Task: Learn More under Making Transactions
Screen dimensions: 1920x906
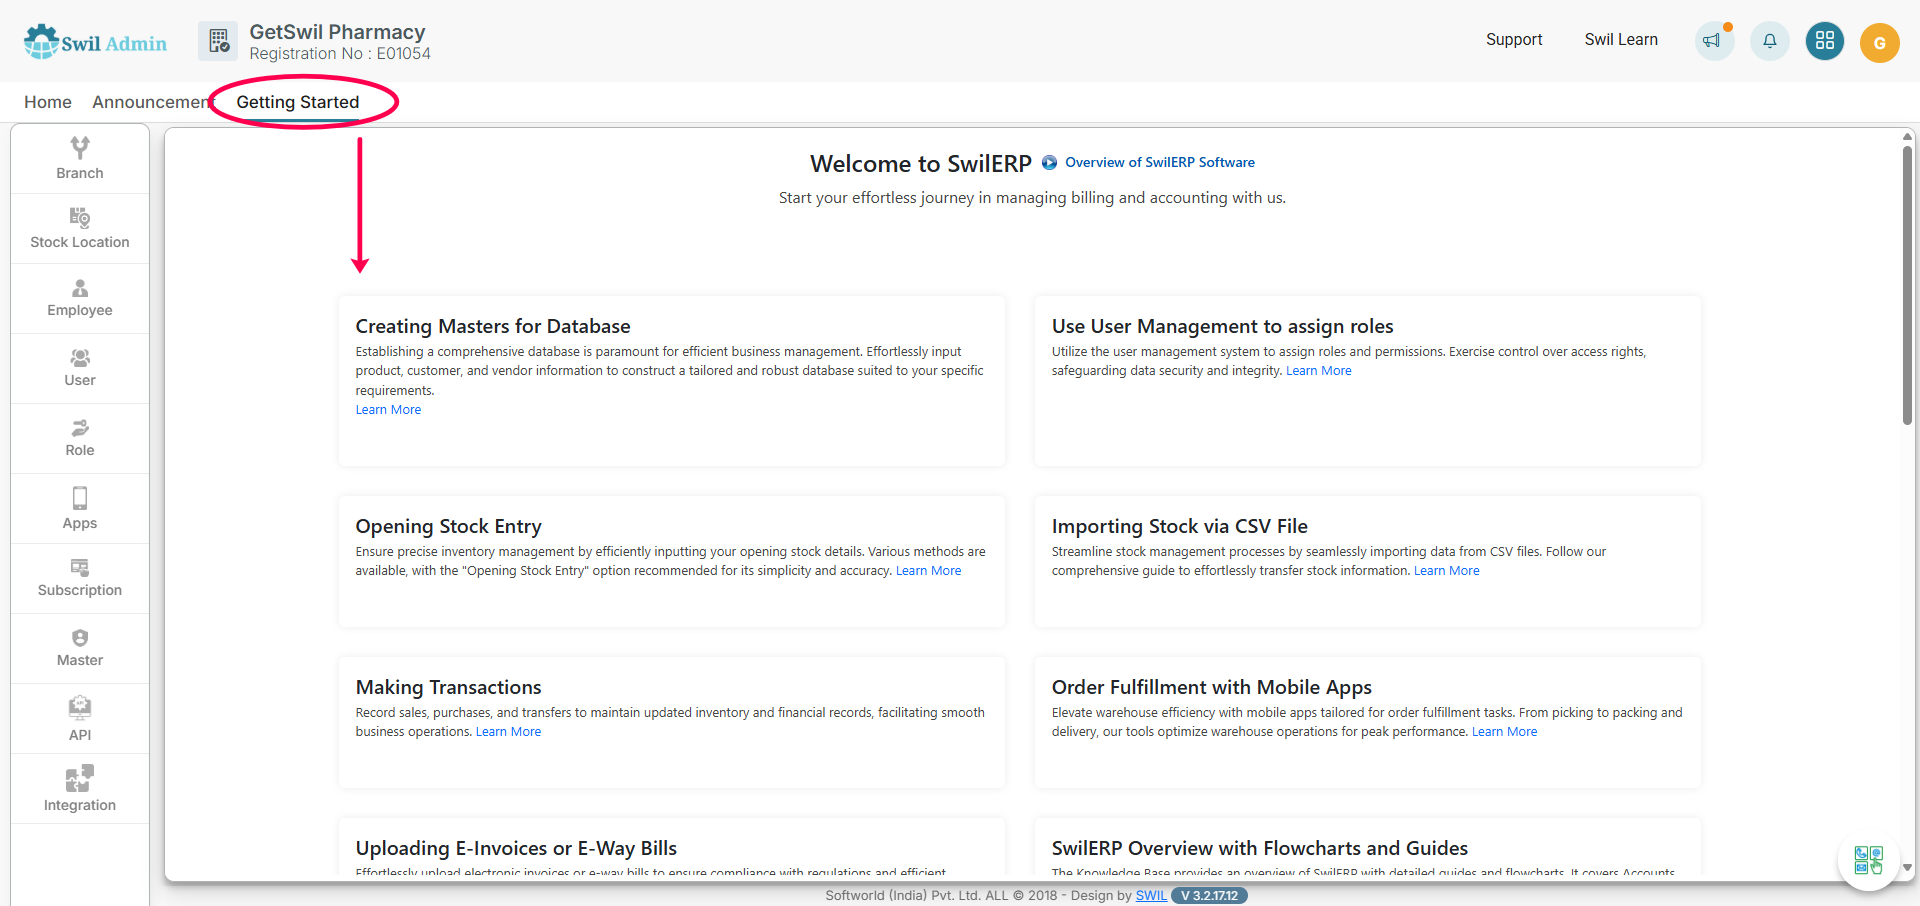Action: 508,732
